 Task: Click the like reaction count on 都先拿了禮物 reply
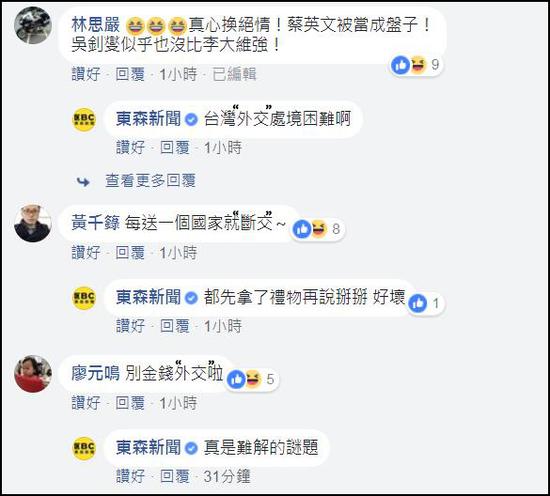coord(425,303)
